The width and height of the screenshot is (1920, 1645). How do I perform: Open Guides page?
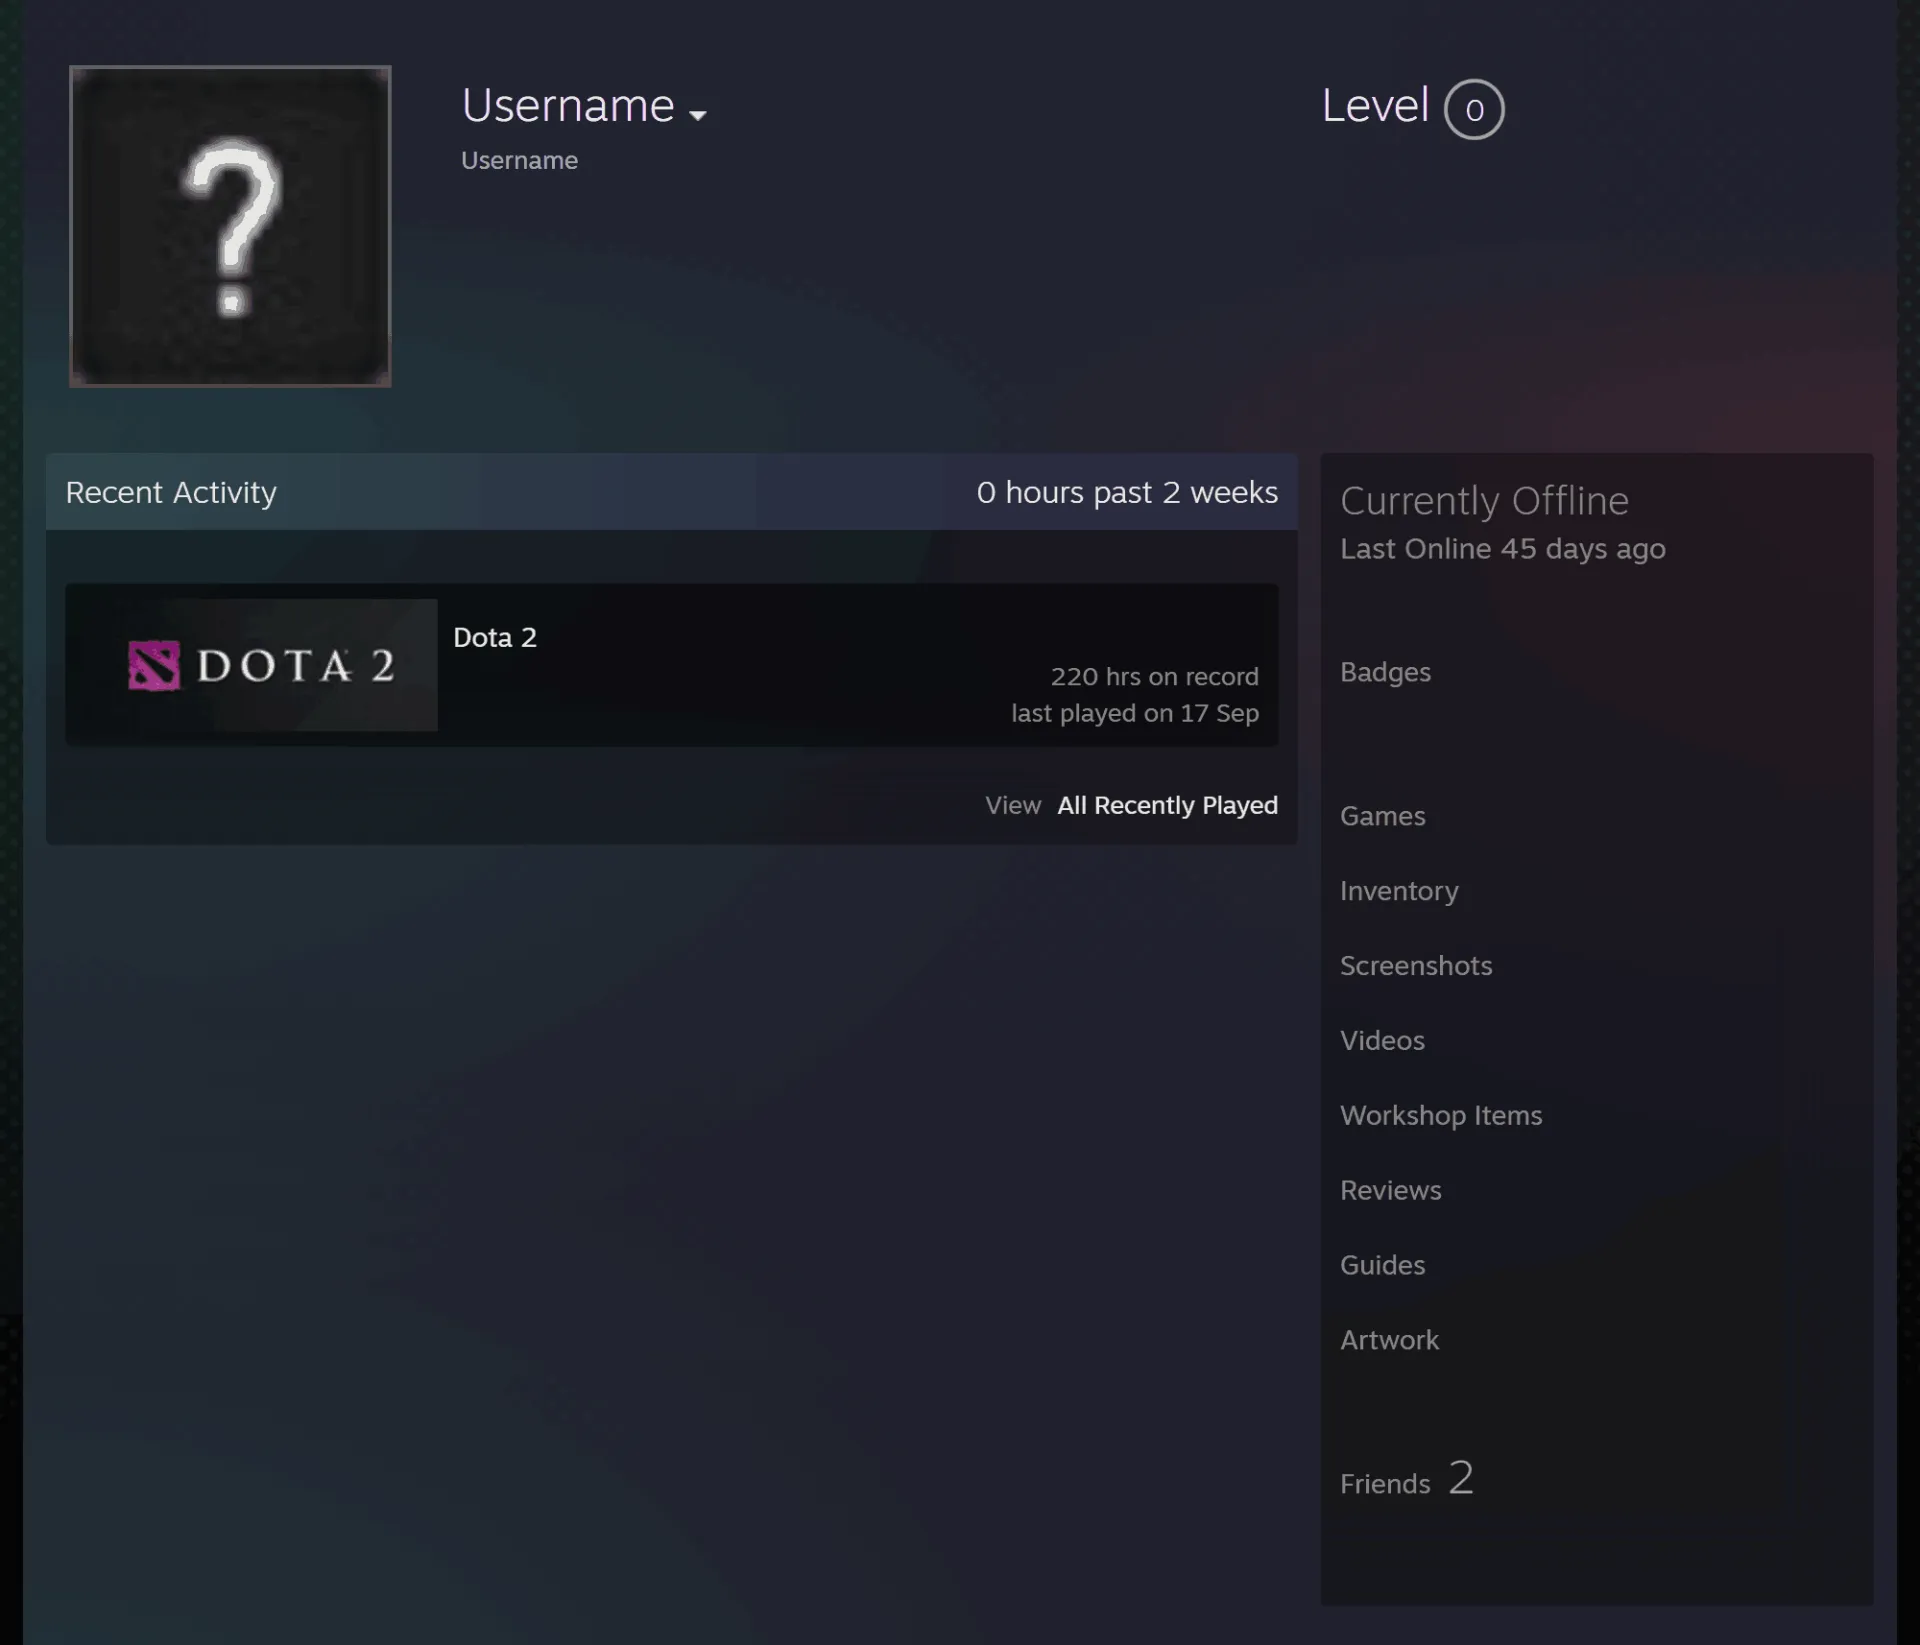tap(1383, 1265)
